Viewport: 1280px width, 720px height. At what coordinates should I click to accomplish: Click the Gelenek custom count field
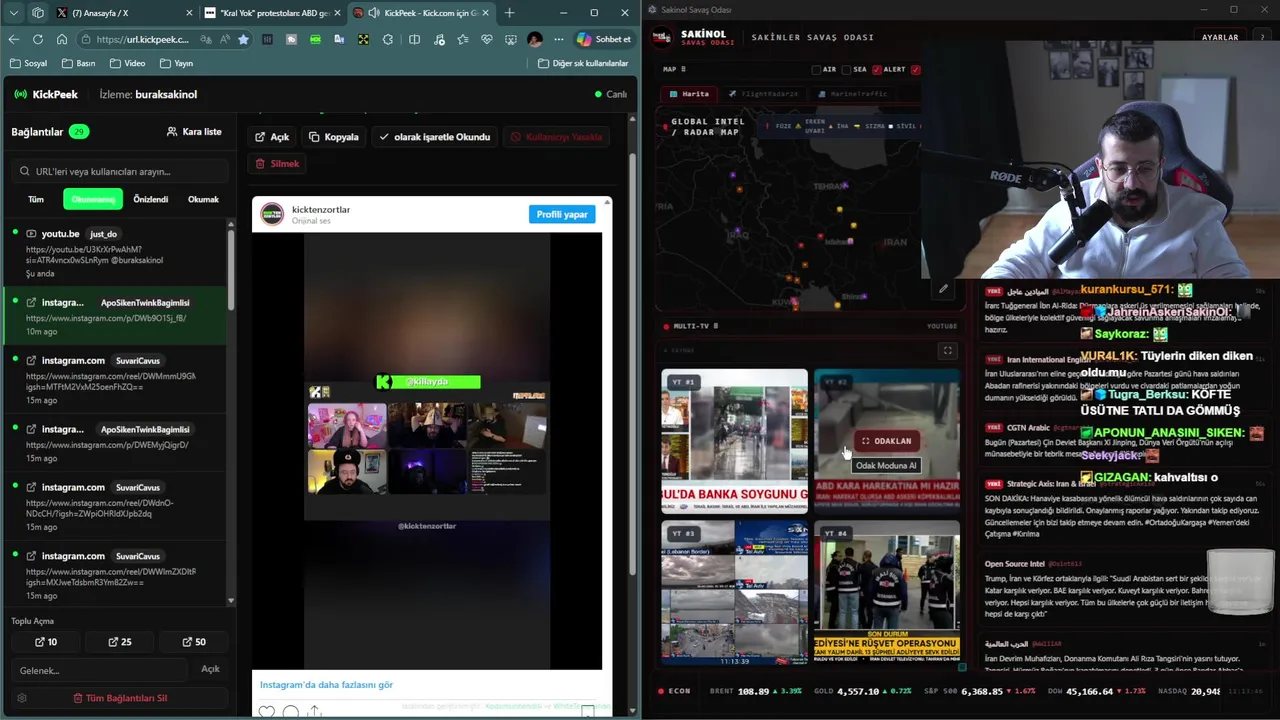click(x=100, y=670)
